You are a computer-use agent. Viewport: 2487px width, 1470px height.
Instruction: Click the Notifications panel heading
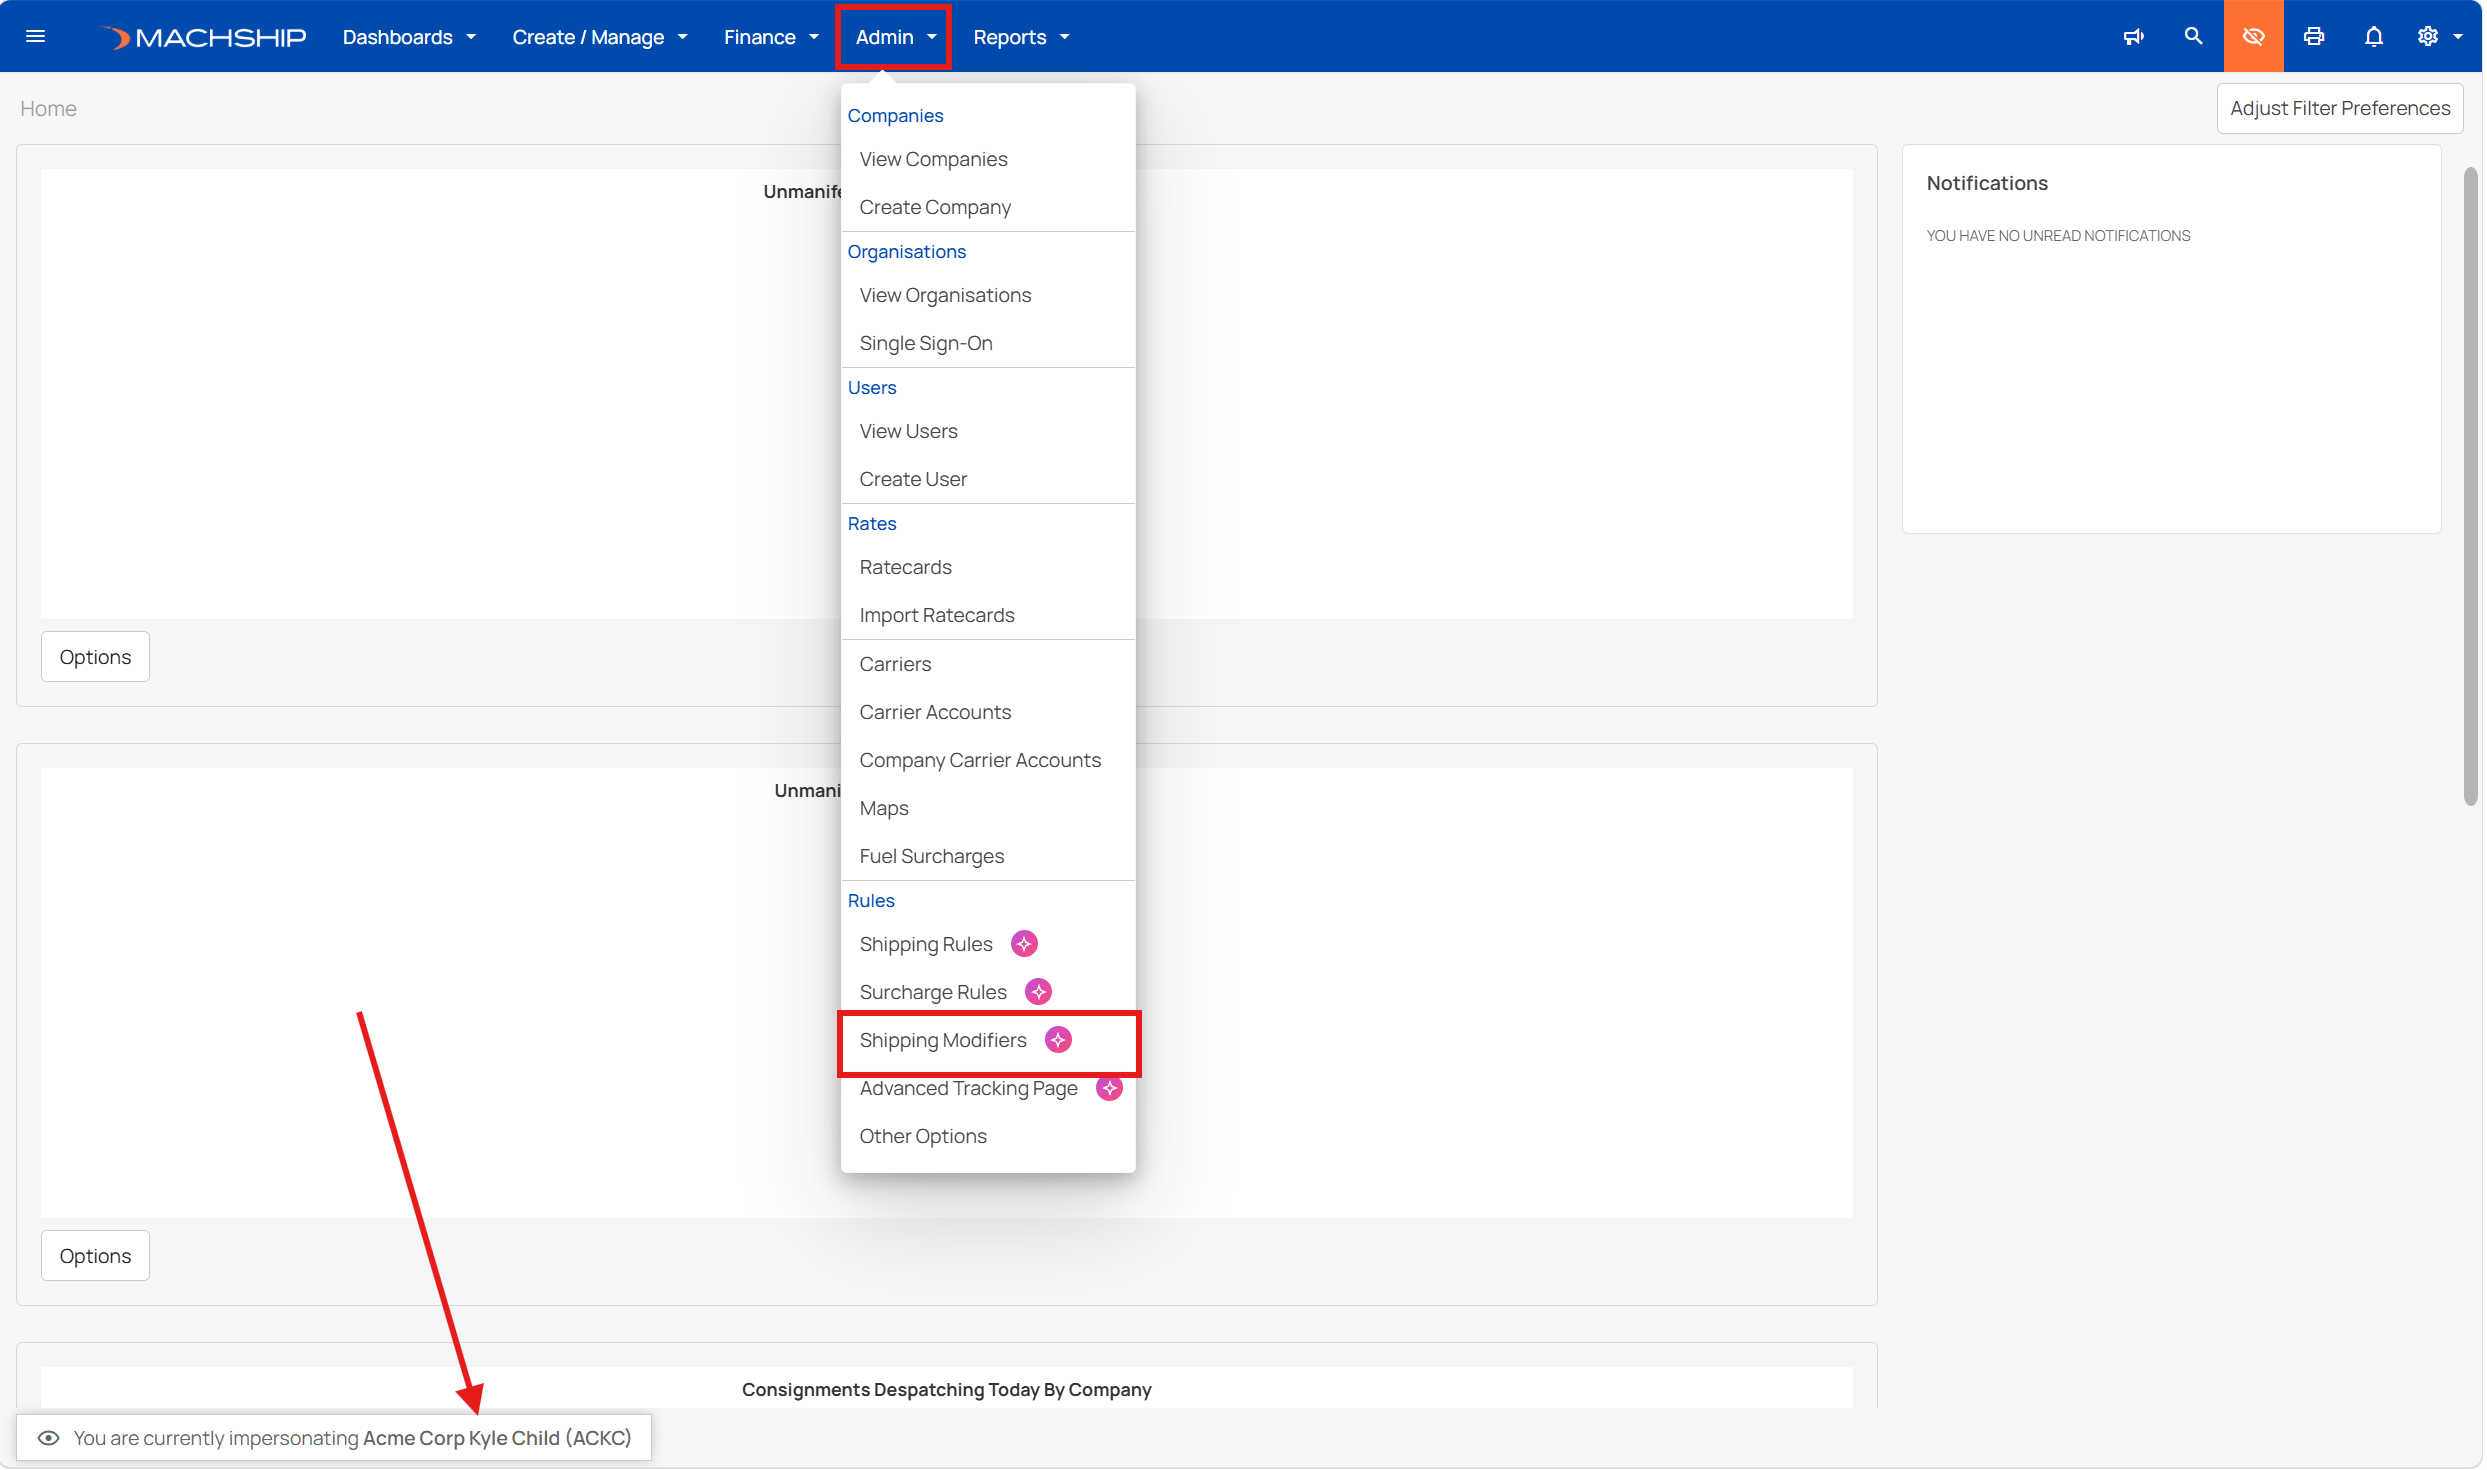tap(1987, 183)
